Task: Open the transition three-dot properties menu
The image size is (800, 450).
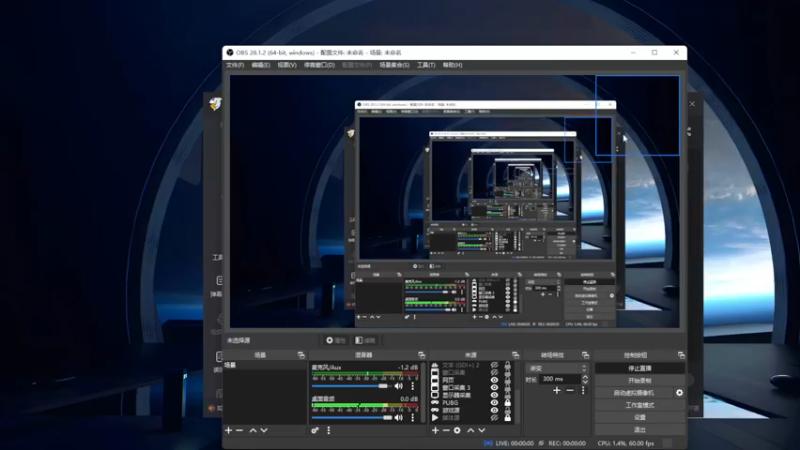Action: 583,390
